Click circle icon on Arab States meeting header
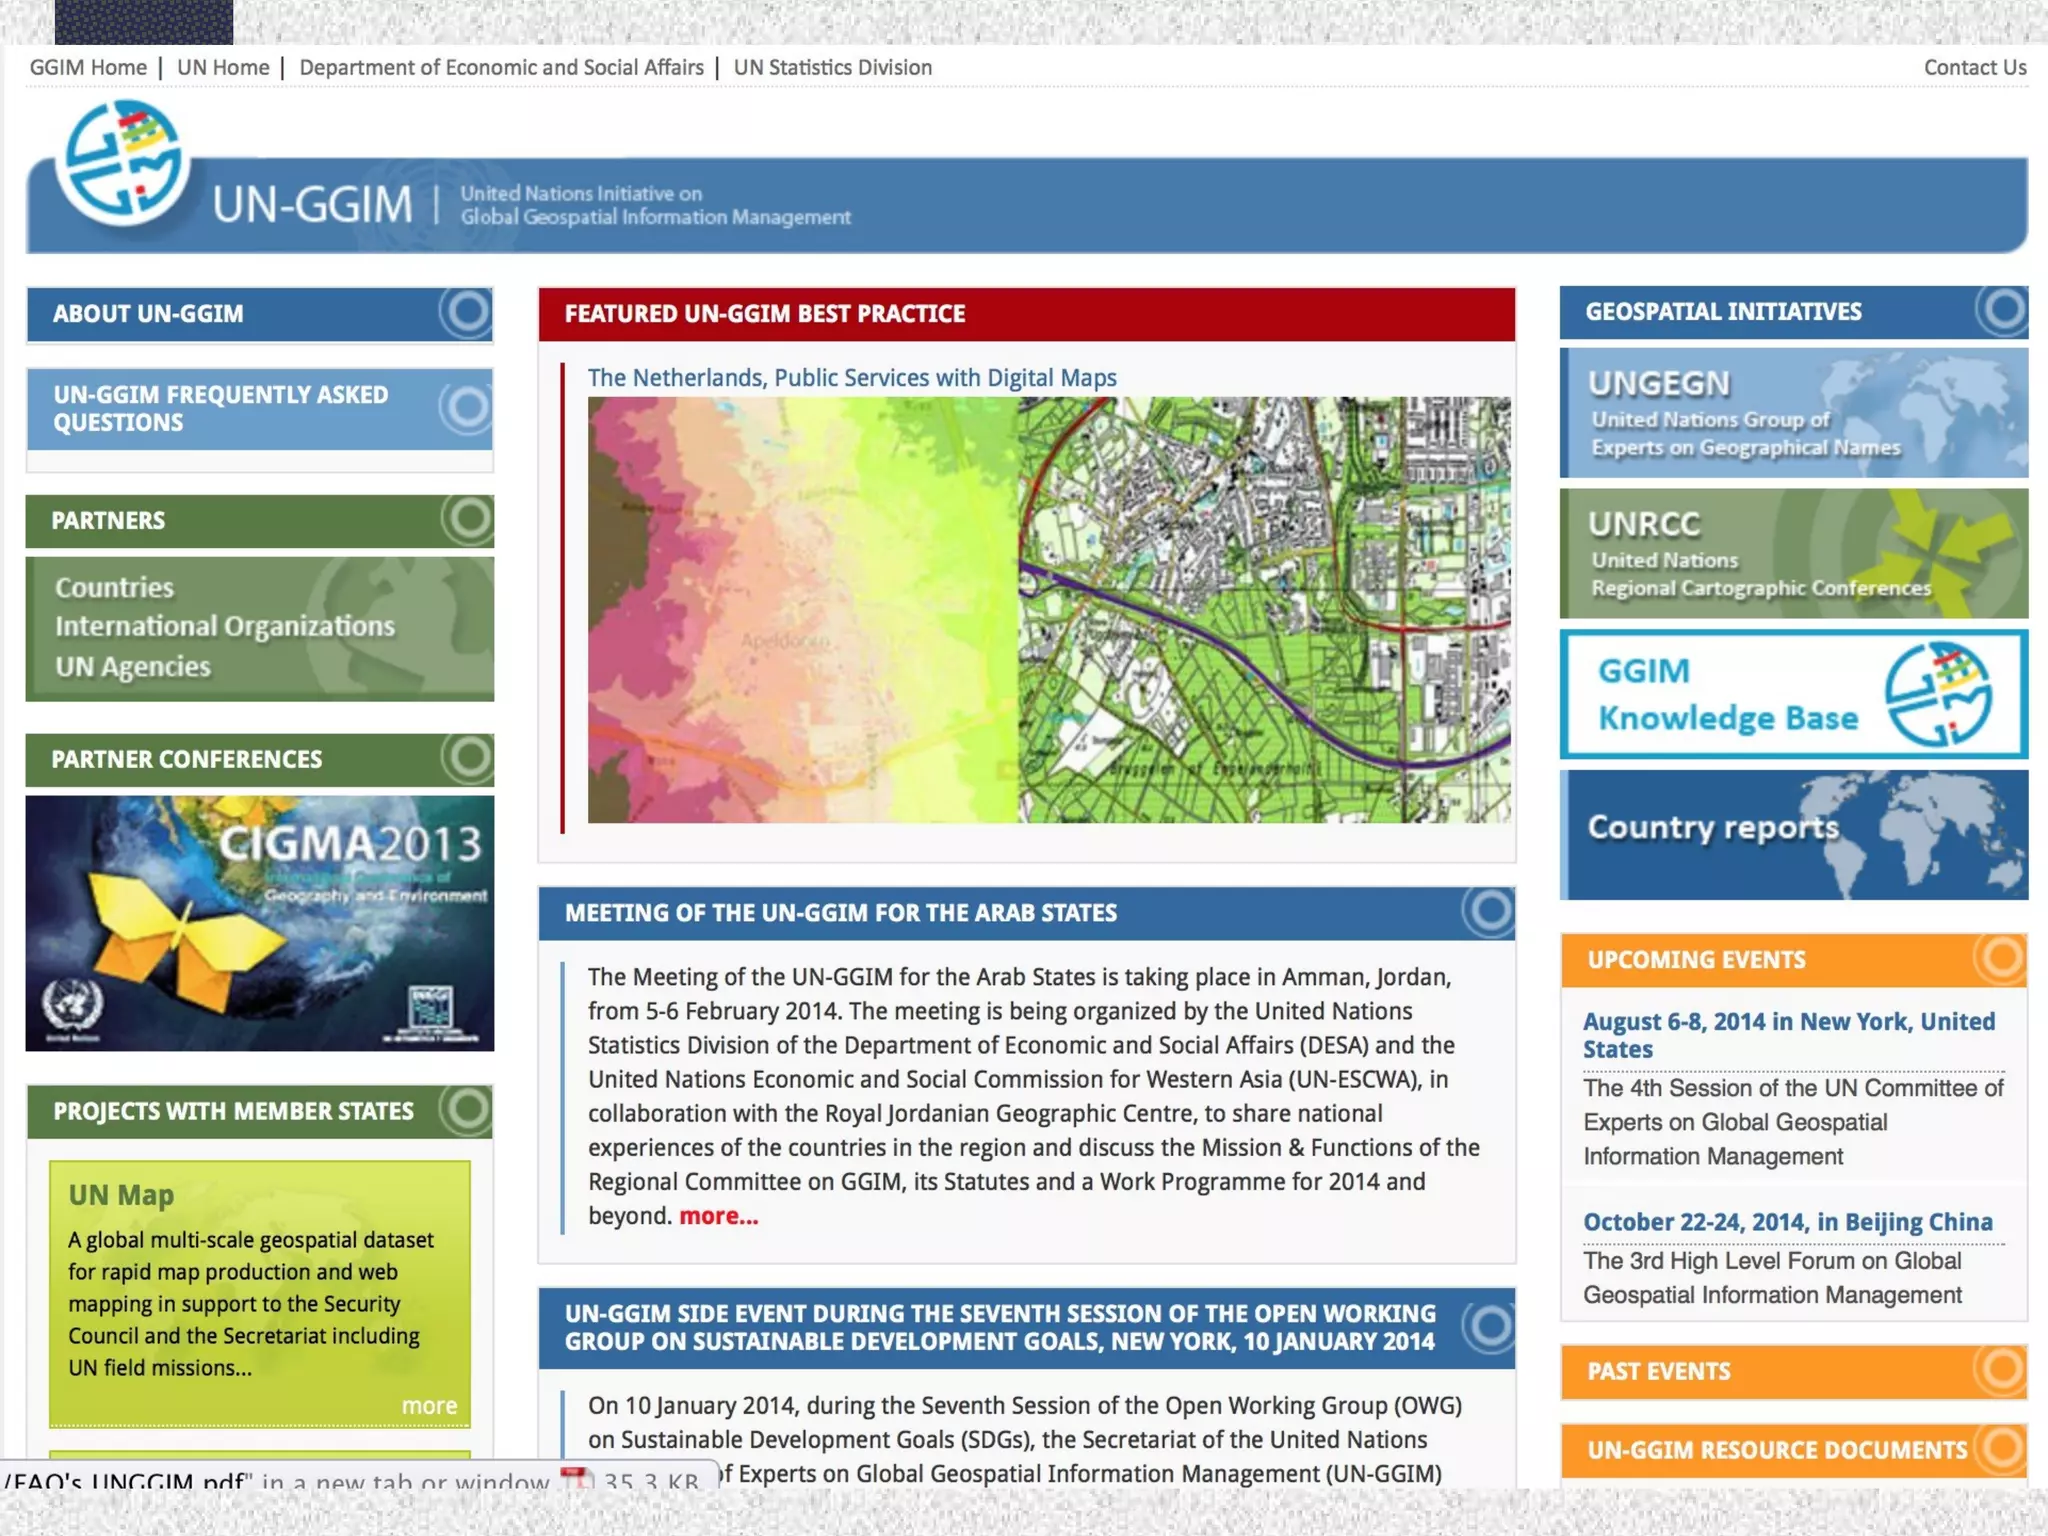 (x=1489, y=911)
